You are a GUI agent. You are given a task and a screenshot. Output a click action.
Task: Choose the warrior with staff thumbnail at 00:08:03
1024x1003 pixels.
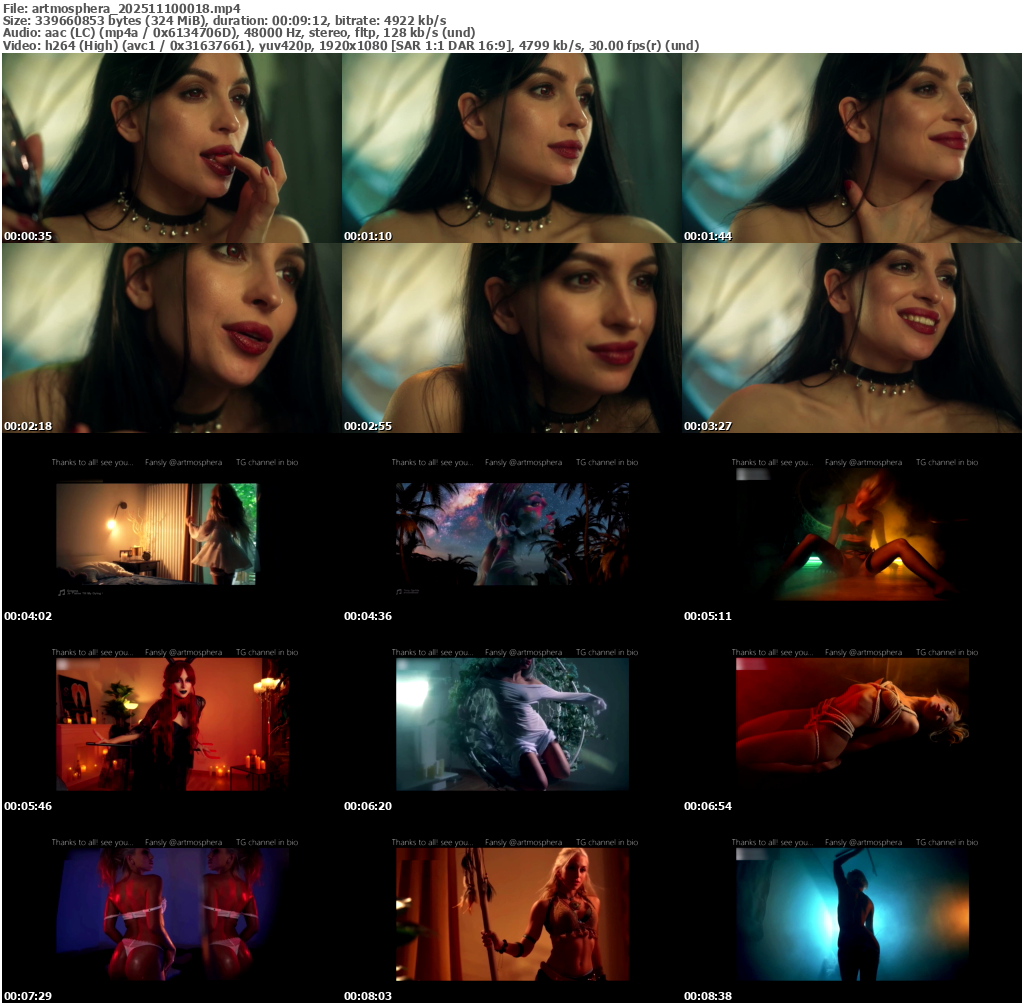point(513,914)
